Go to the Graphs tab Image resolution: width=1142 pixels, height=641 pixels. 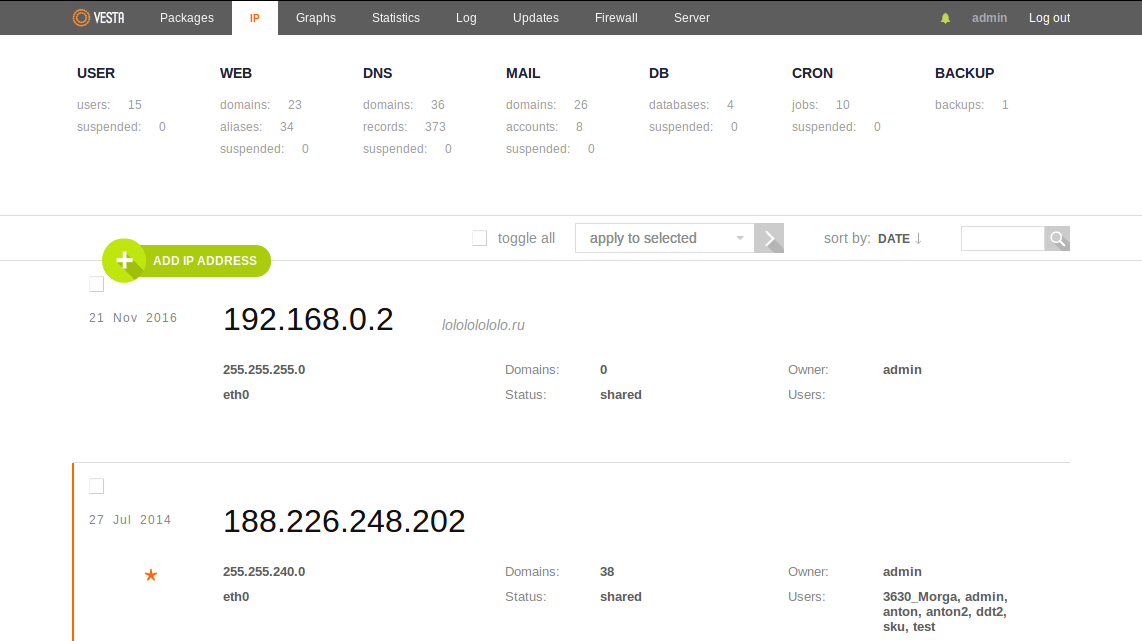tap(316, 18)
